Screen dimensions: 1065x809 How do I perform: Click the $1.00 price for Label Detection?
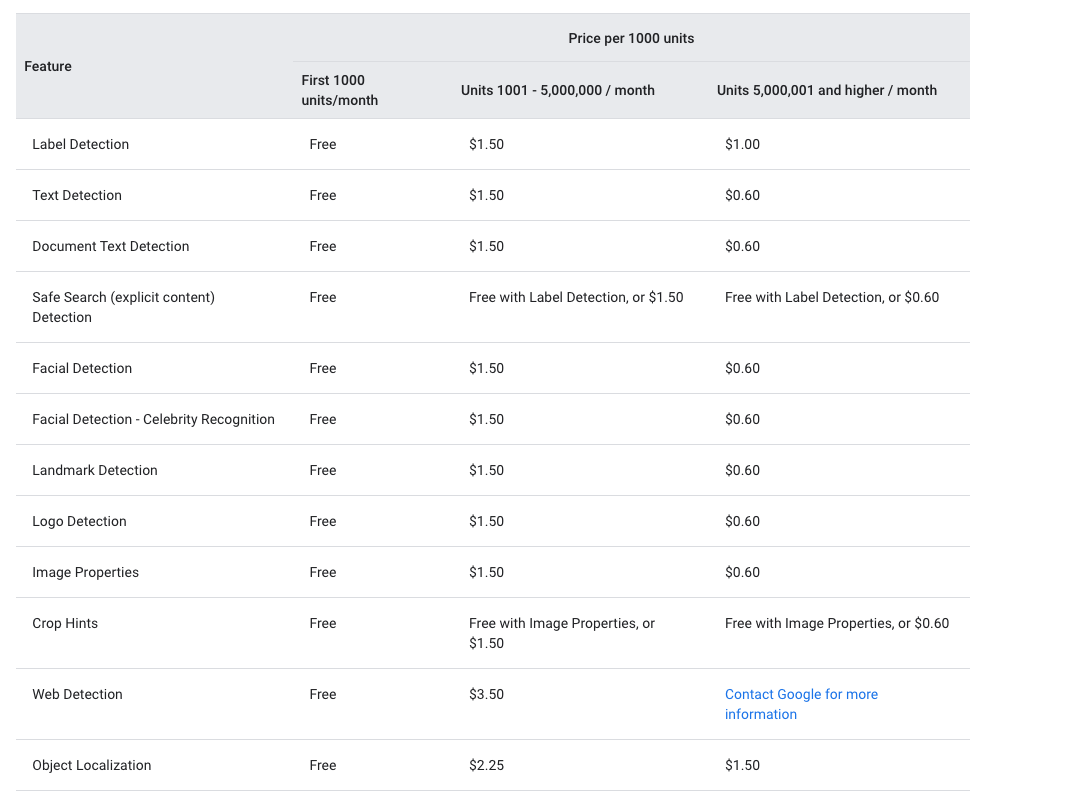[742, 144]
